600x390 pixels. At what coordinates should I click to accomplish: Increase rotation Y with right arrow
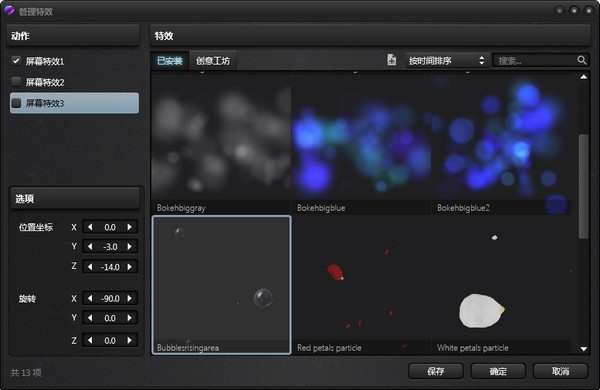pos(129,318)
